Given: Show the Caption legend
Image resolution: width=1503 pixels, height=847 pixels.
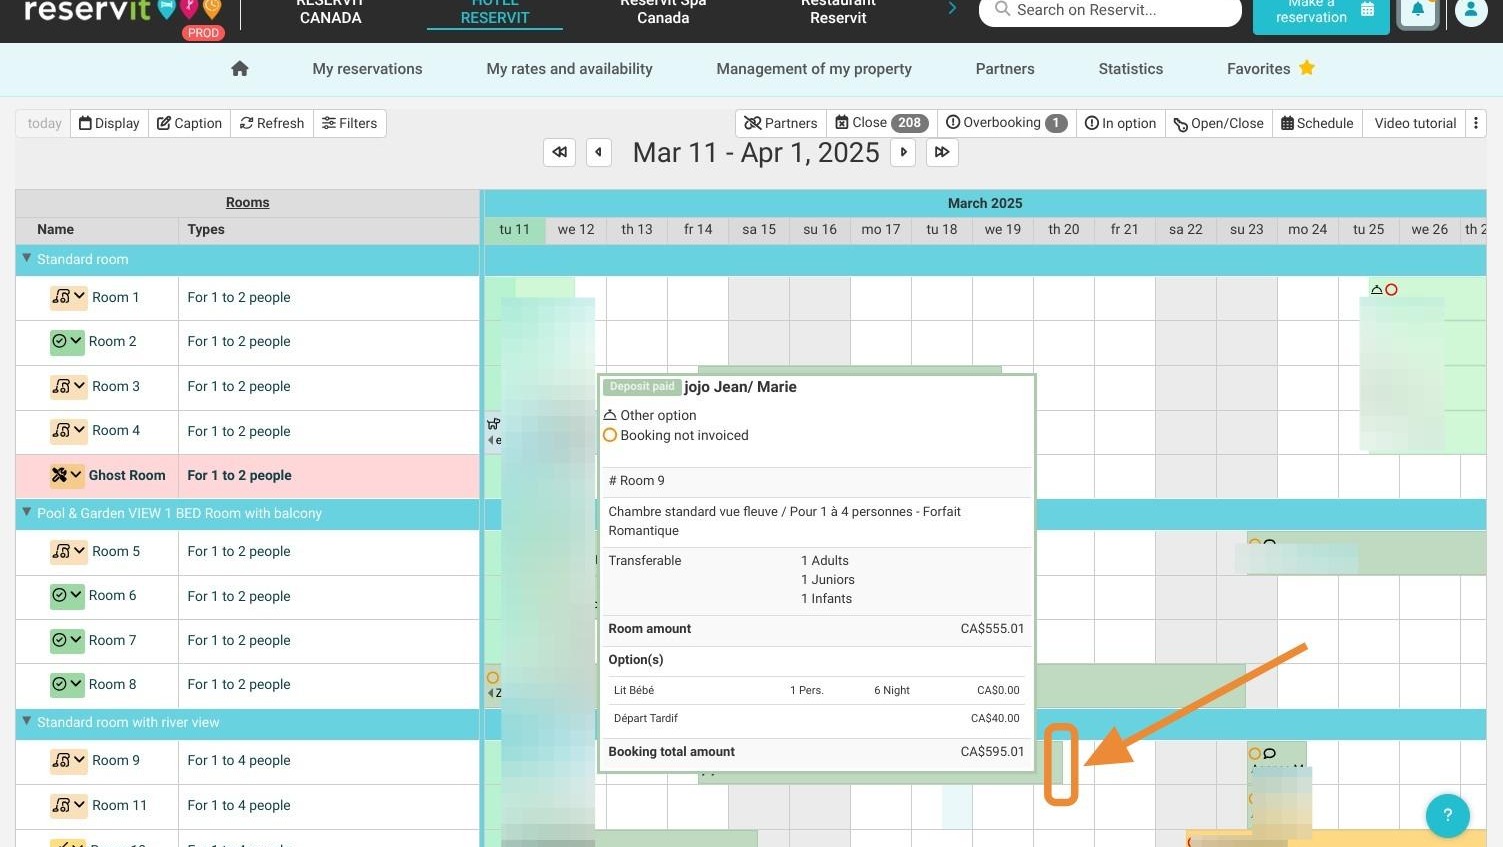Looking at the screenshot, I should click(189, 123).
